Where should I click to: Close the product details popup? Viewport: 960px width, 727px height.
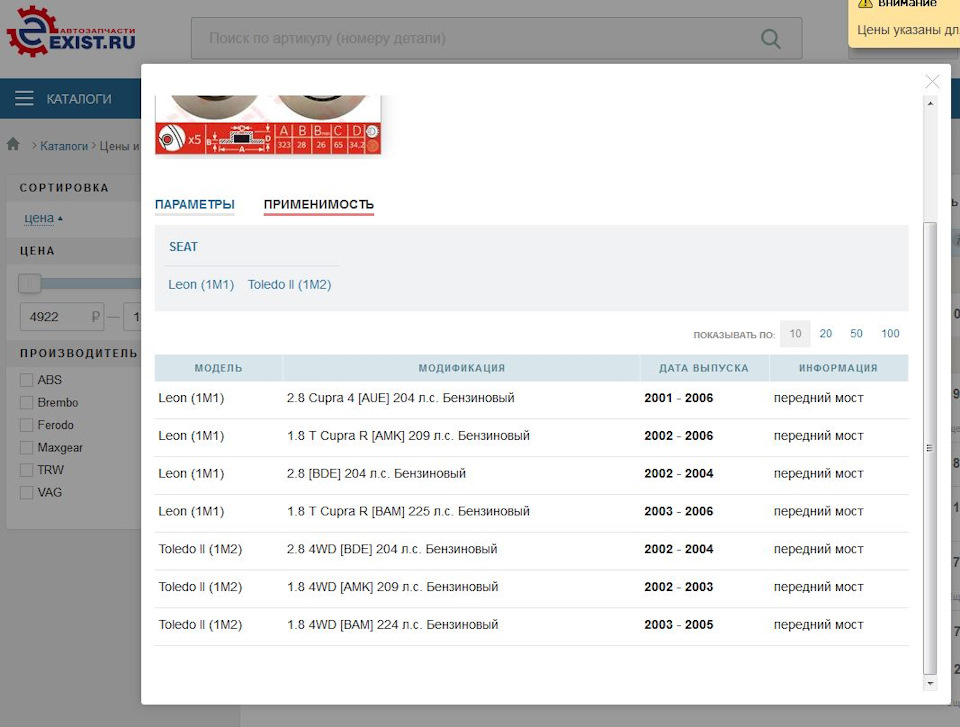click(932, 81)
